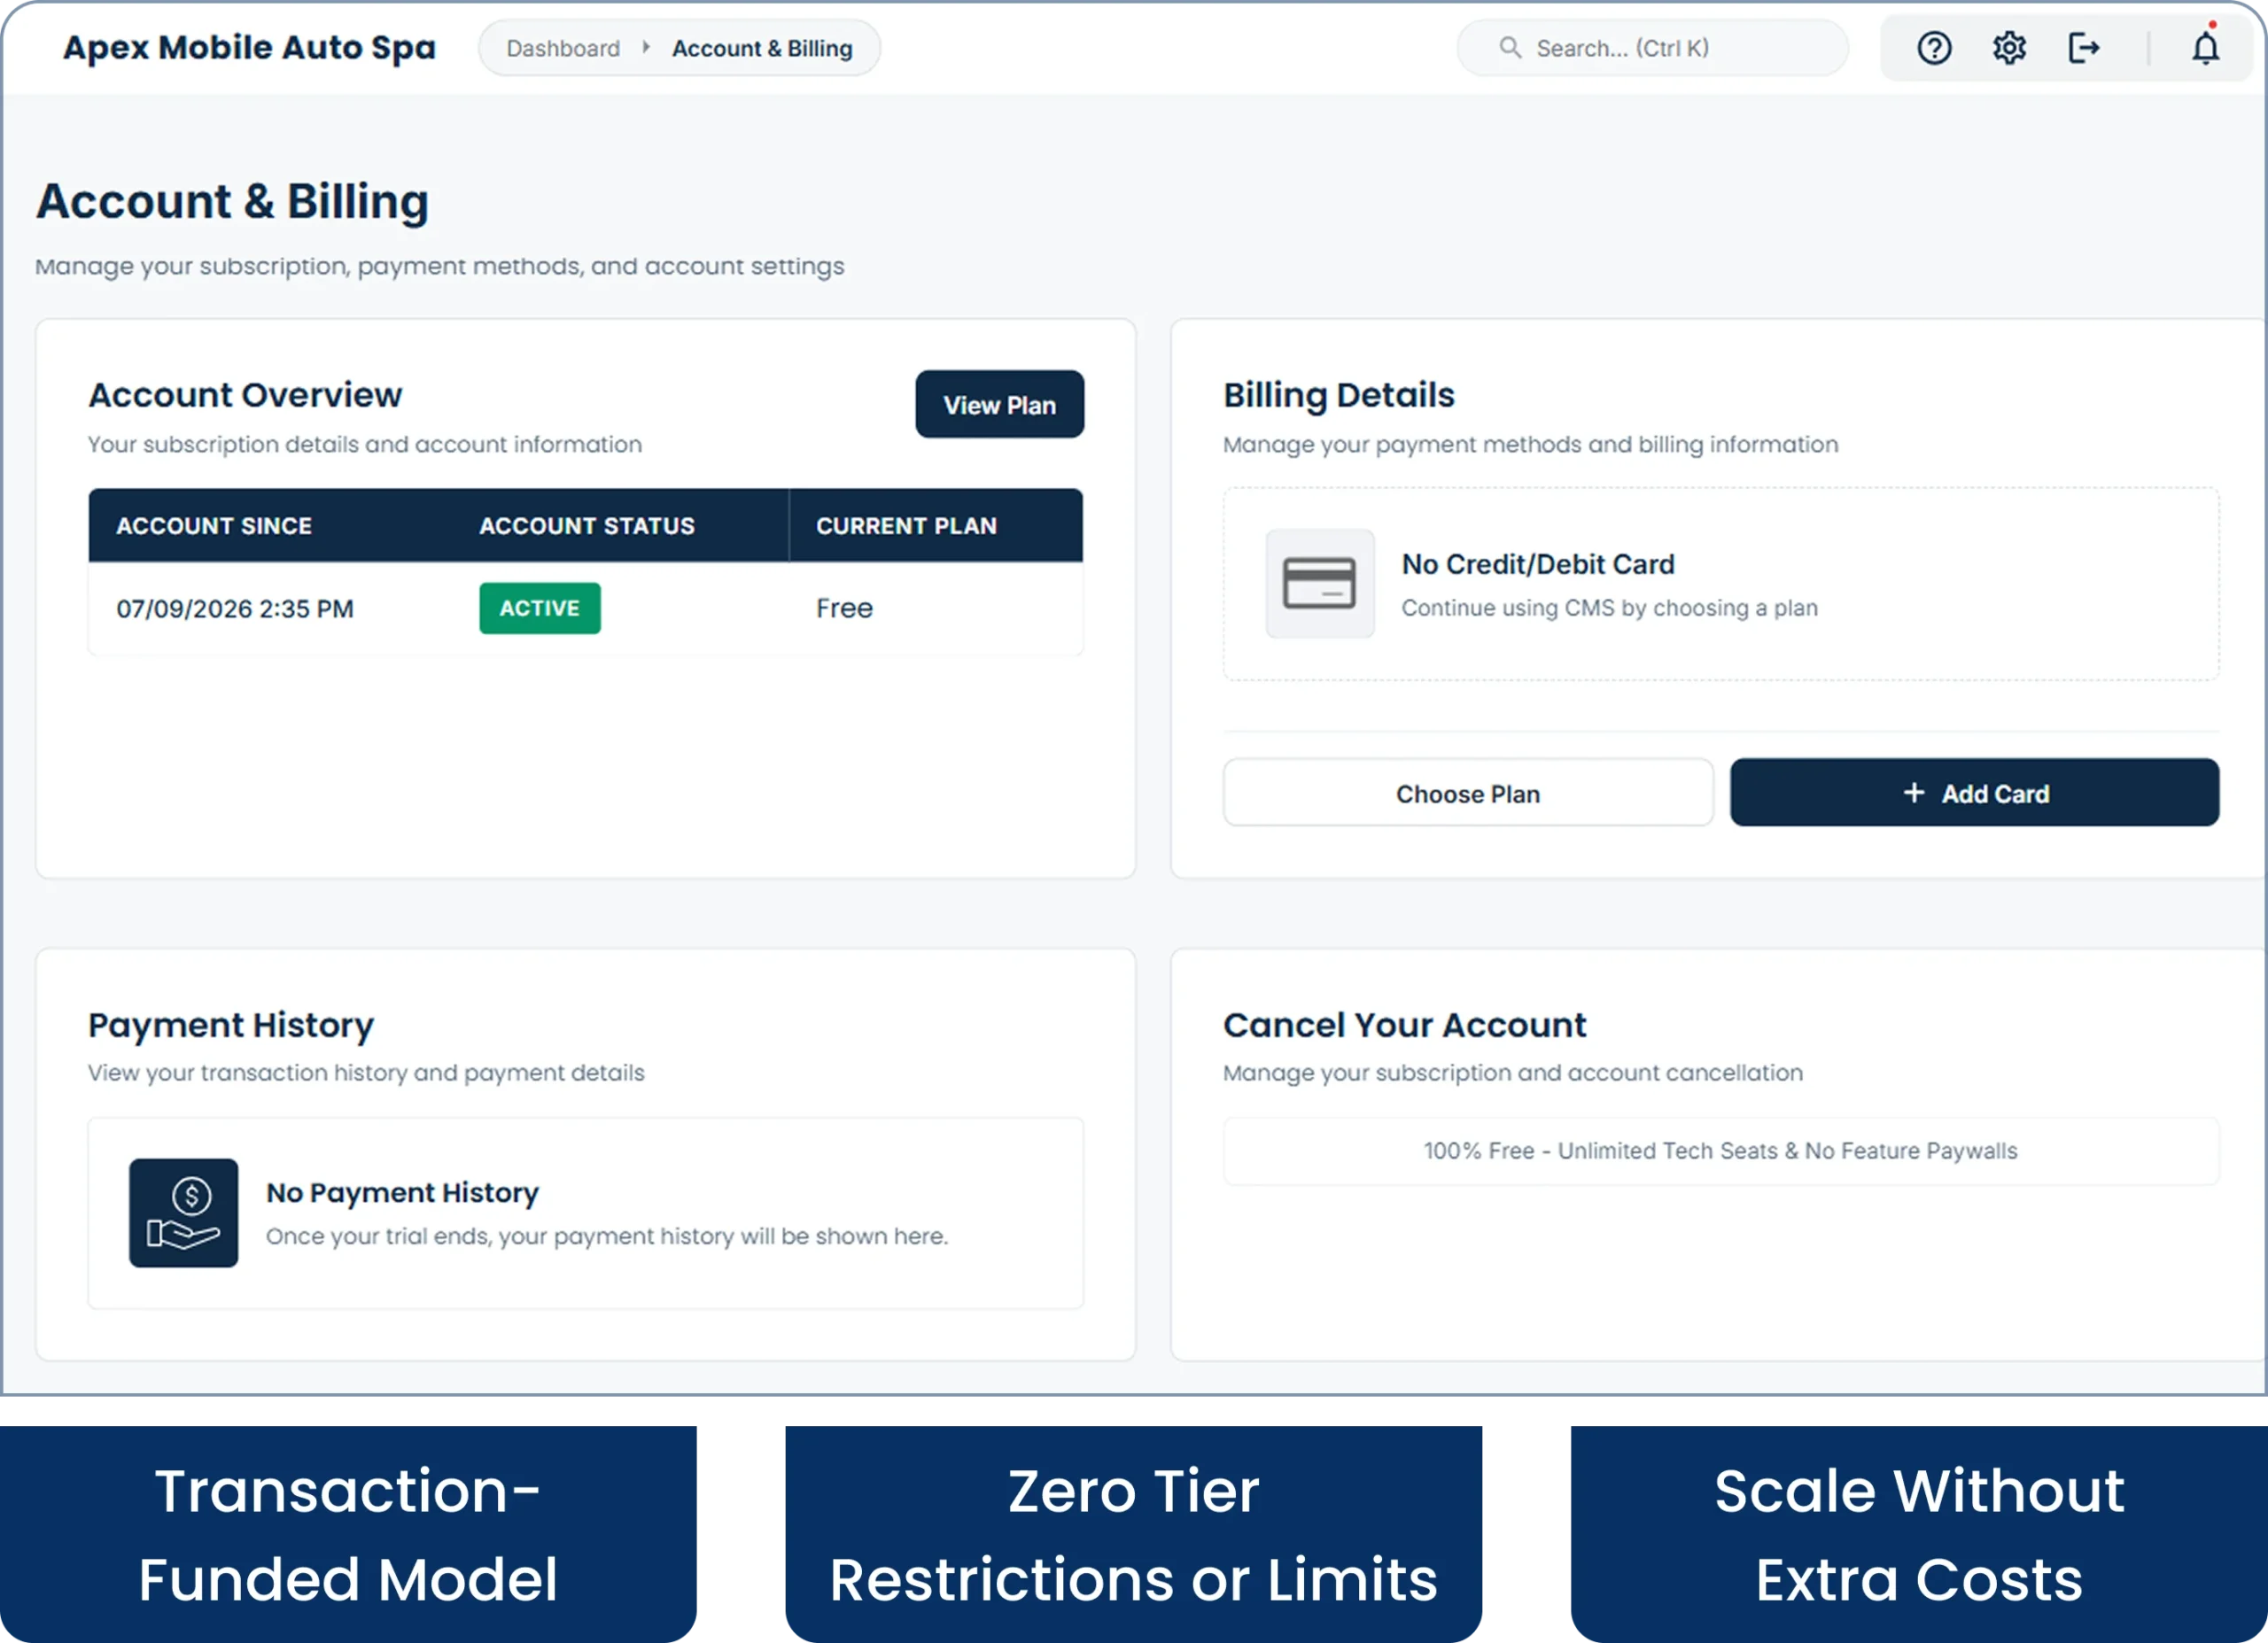2268x1643 pixels.
Task: Click the 100% Free Unlimited Tech Seats banner
Action: 1720,1150
